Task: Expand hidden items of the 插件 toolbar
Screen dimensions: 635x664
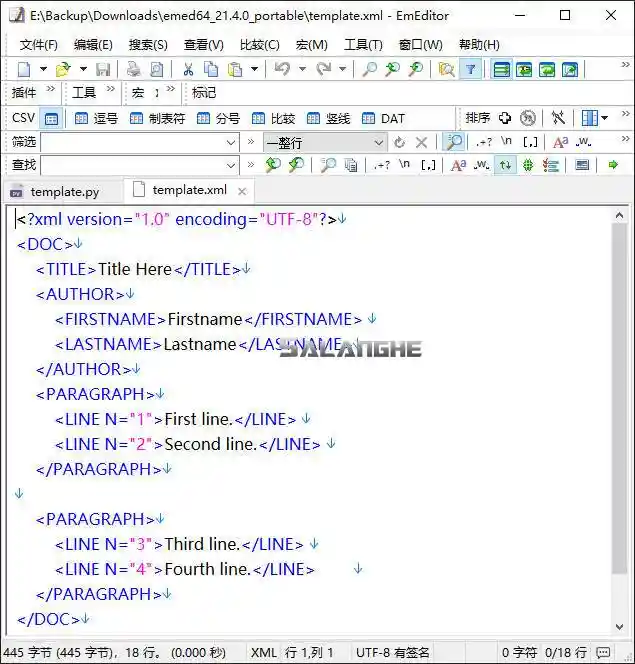Action: pos(50,89)
